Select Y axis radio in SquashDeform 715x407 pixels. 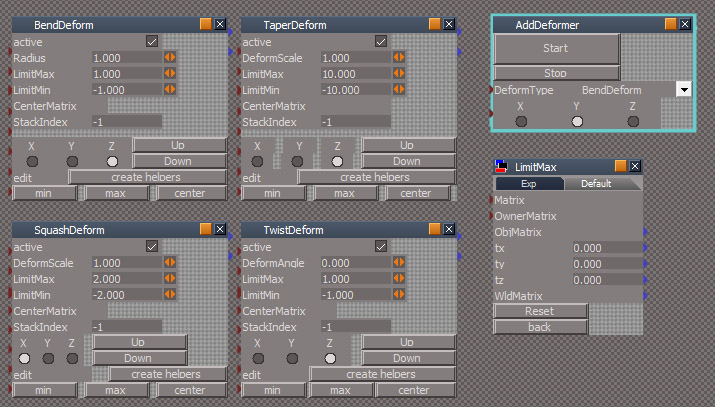click(x=48, y=359)
